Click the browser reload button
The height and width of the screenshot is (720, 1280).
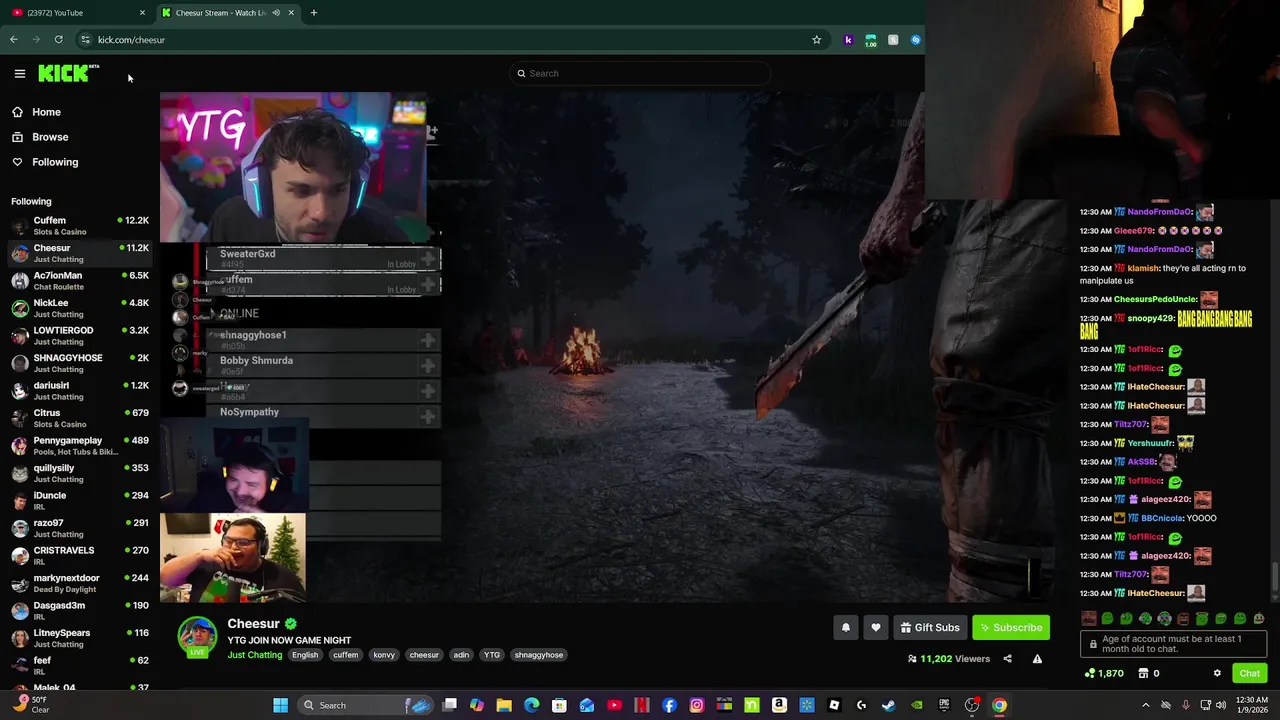(58, 39)
